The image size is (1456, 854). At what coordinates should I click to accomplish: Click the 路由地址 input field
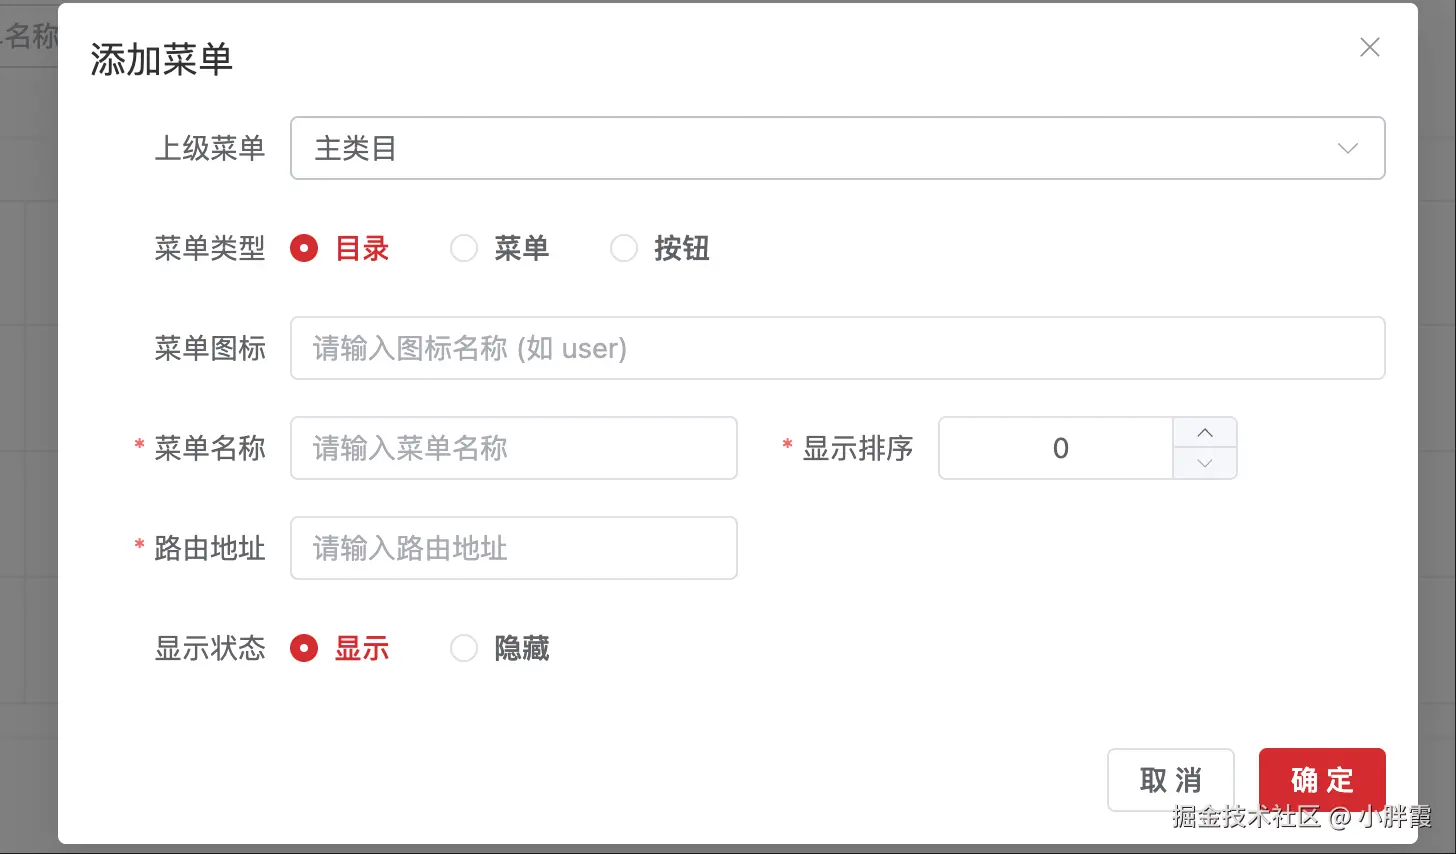[513, 548]
